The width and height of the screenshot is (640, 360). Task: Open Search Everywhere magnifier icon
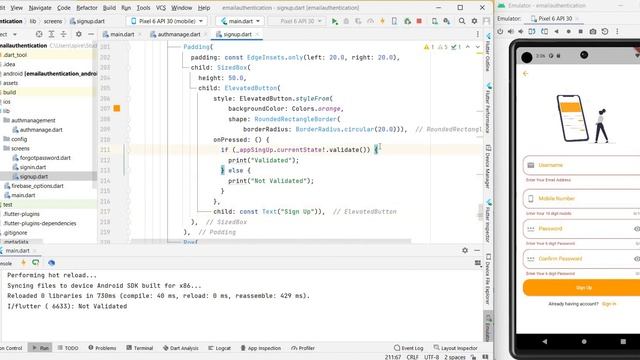[x=462, y=21]
